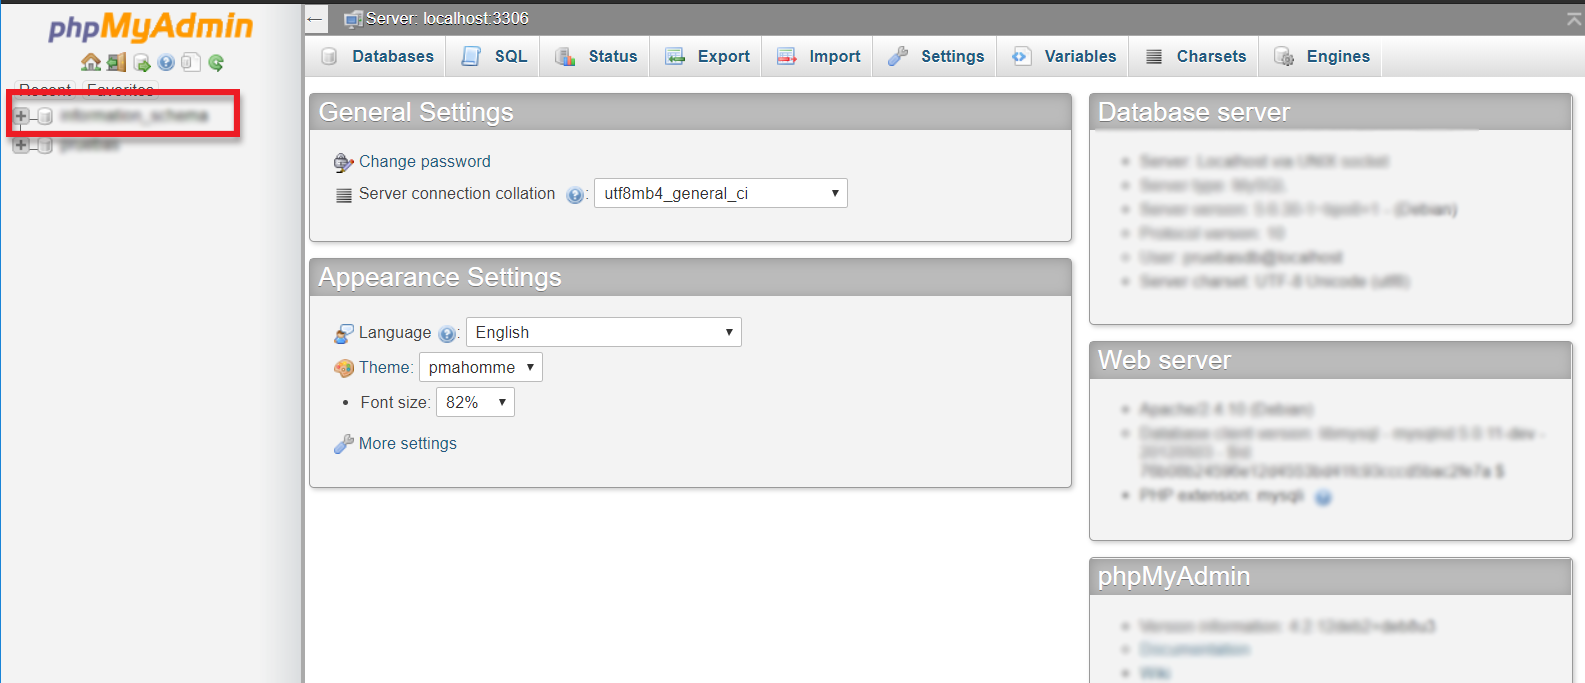The image size is (1585, 683).
Task: Click the information_schema database cylinder icon
Action: click(x=45, y=117)
